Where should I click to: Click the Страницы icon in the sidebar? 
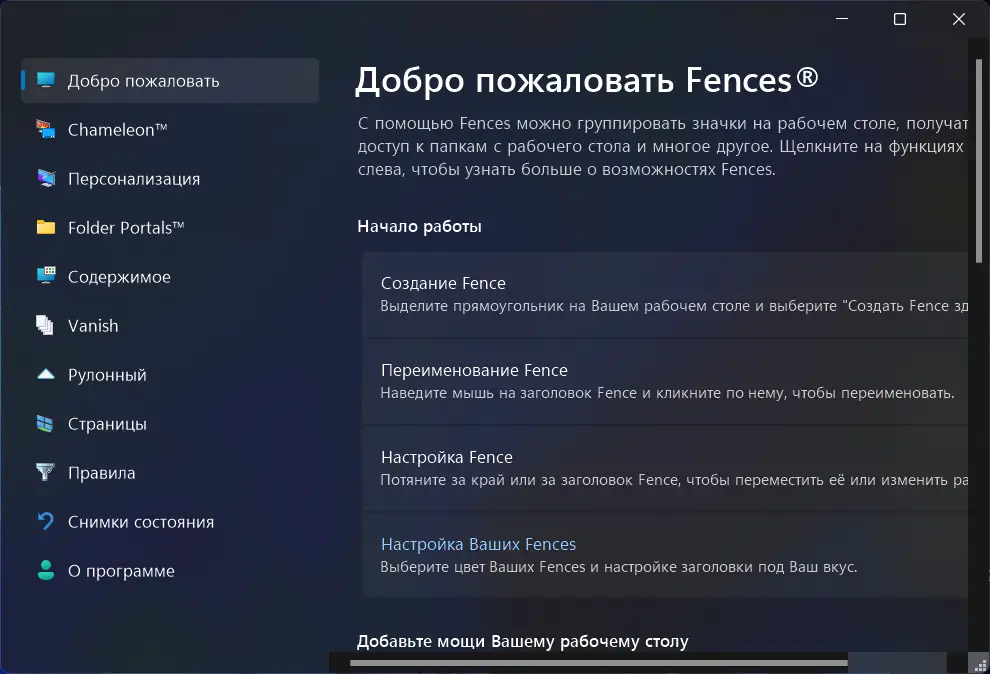45,423
